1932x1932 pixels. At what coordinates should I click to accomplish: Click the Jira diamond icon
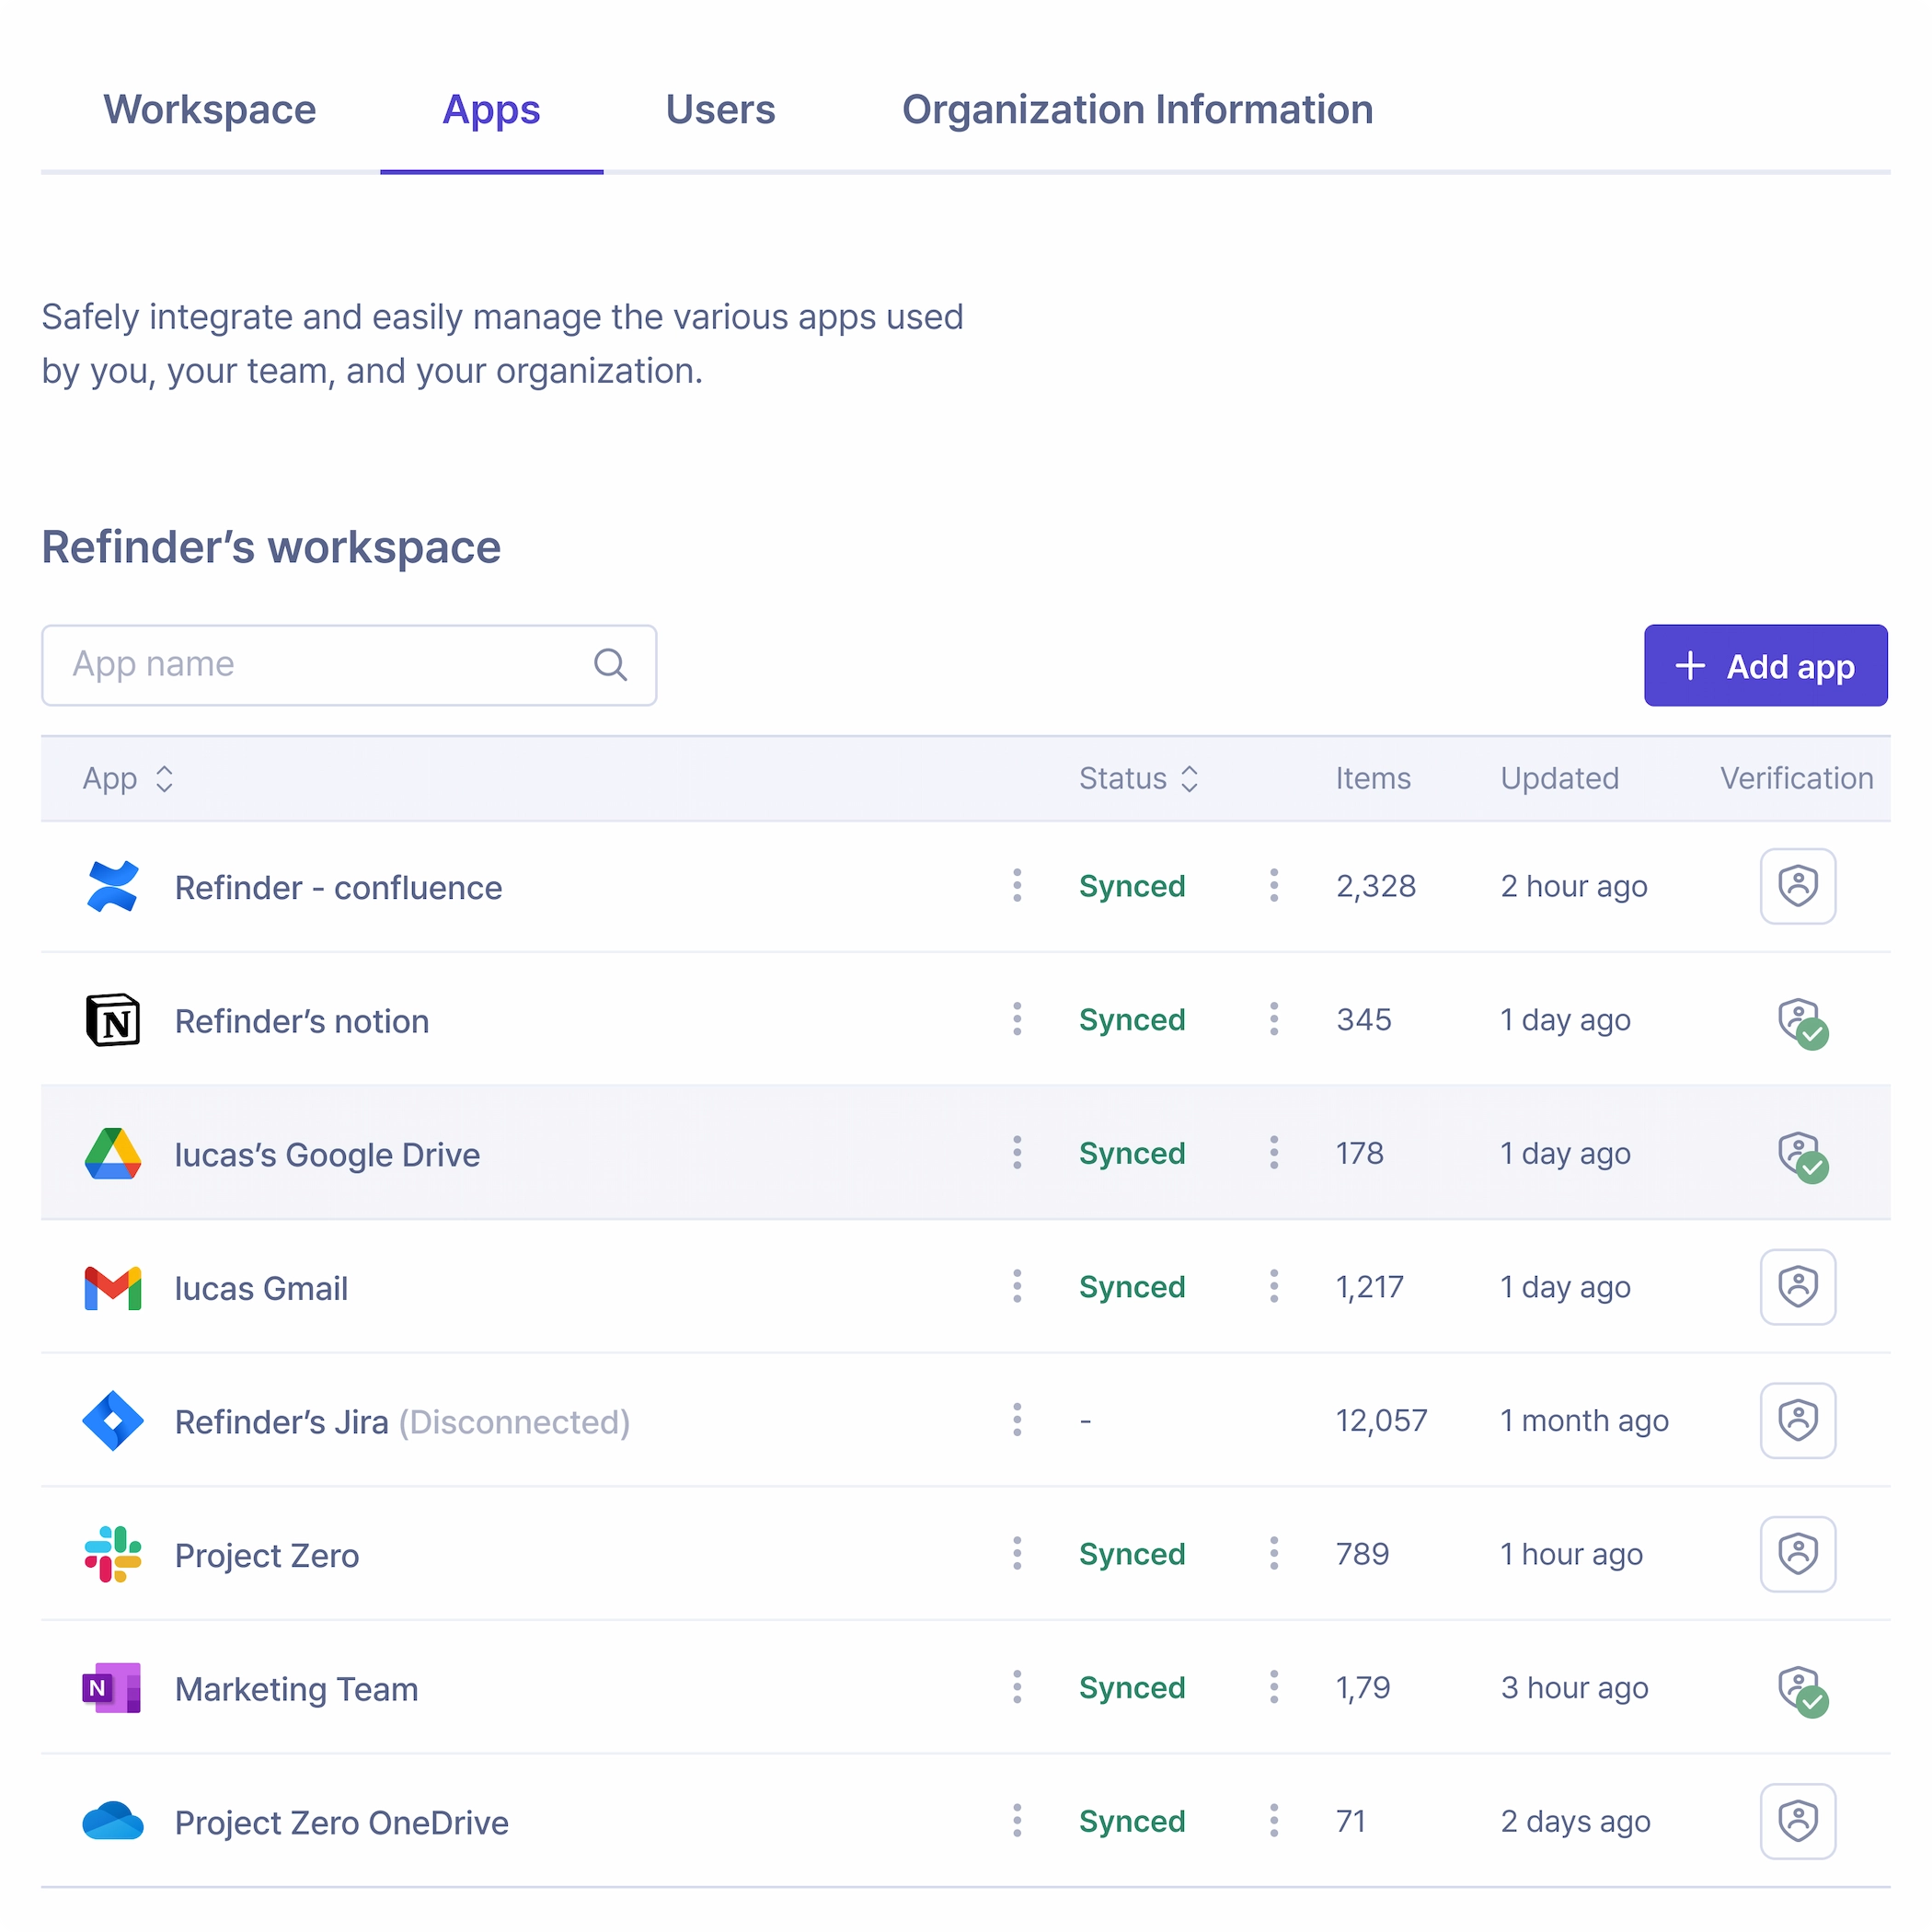pyautogui.click(x=112, y=1421)
